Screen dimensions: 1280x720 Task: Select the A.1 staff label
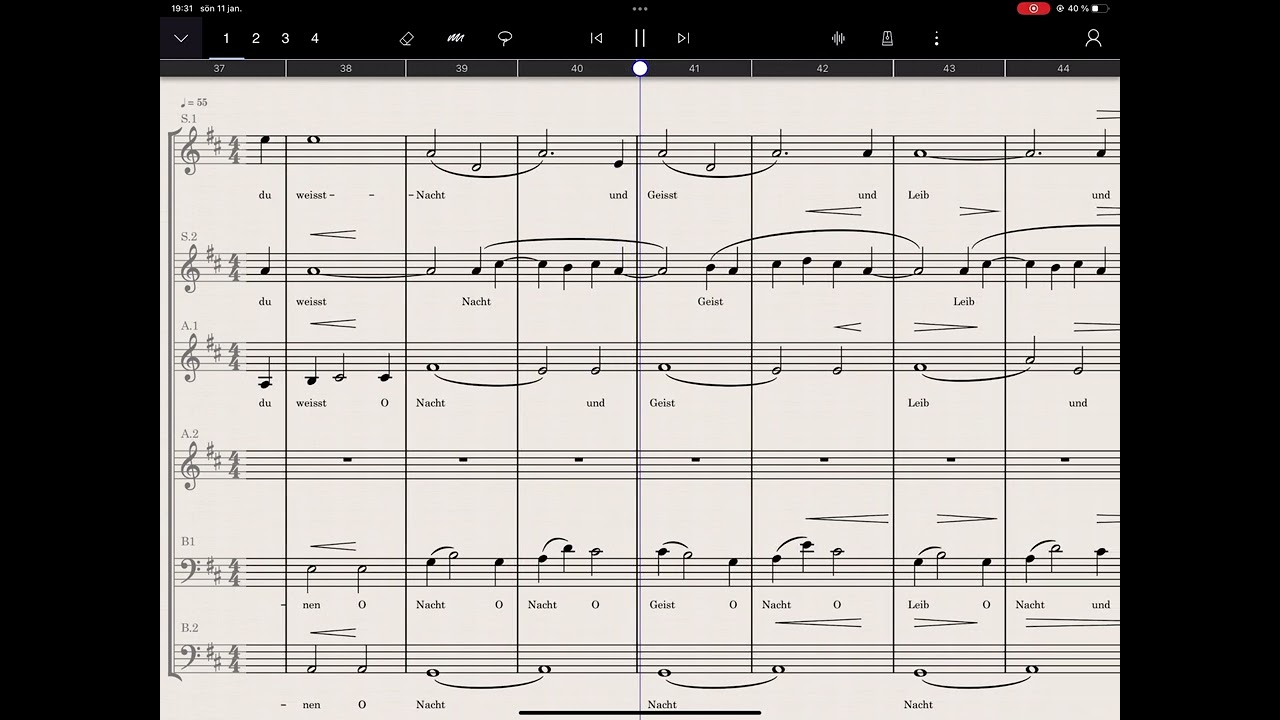click(x=189, y=326)
